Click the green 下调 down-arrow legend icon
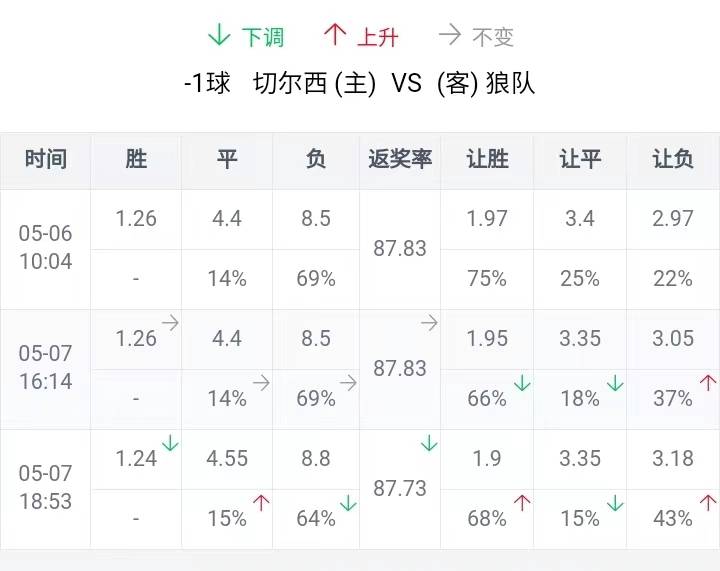This screenshot has height=571, width=720. coord(219,35)
